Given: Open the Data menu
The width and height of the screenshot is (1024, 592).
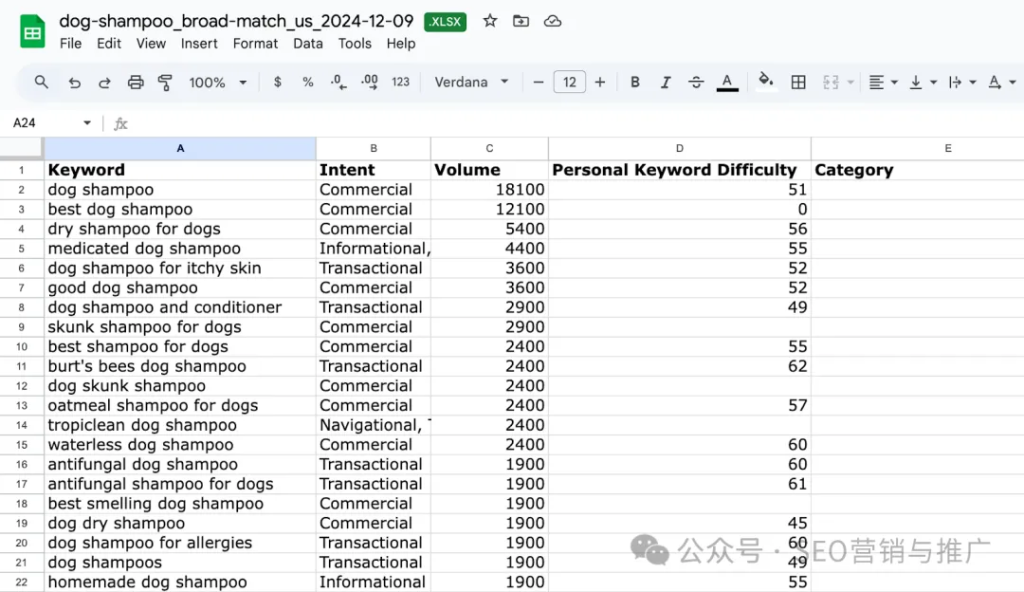Looking at the screenshot, I should pos(308,43).
